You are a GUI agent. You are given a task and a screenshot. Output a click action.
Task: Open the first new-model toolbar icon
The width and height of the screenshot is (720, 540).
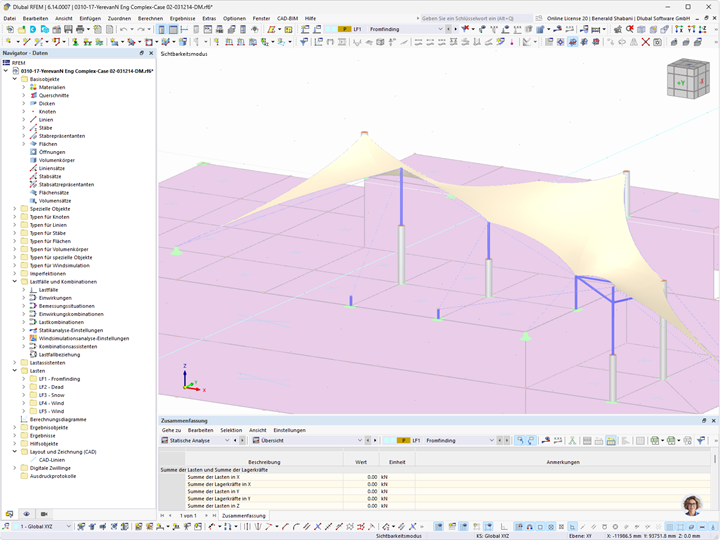coord(10,29)
